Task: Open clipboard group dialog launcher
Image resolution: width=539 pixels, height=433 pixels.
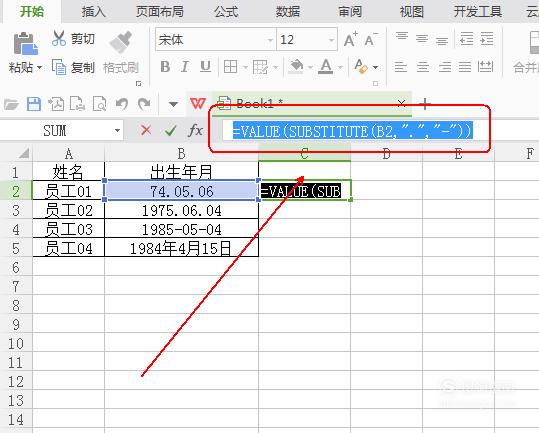Action: point(139,83)
